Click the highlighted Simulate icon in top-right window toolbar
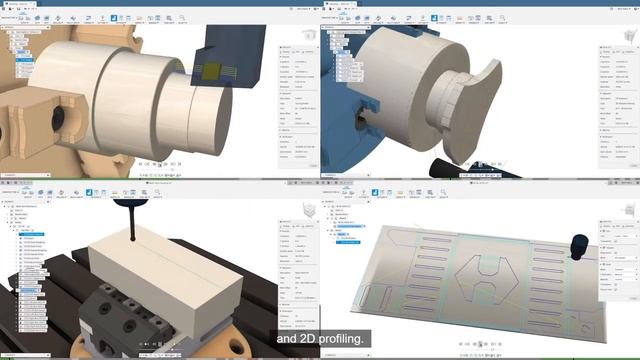The image size is (640, 360). (x=434, y=18)
